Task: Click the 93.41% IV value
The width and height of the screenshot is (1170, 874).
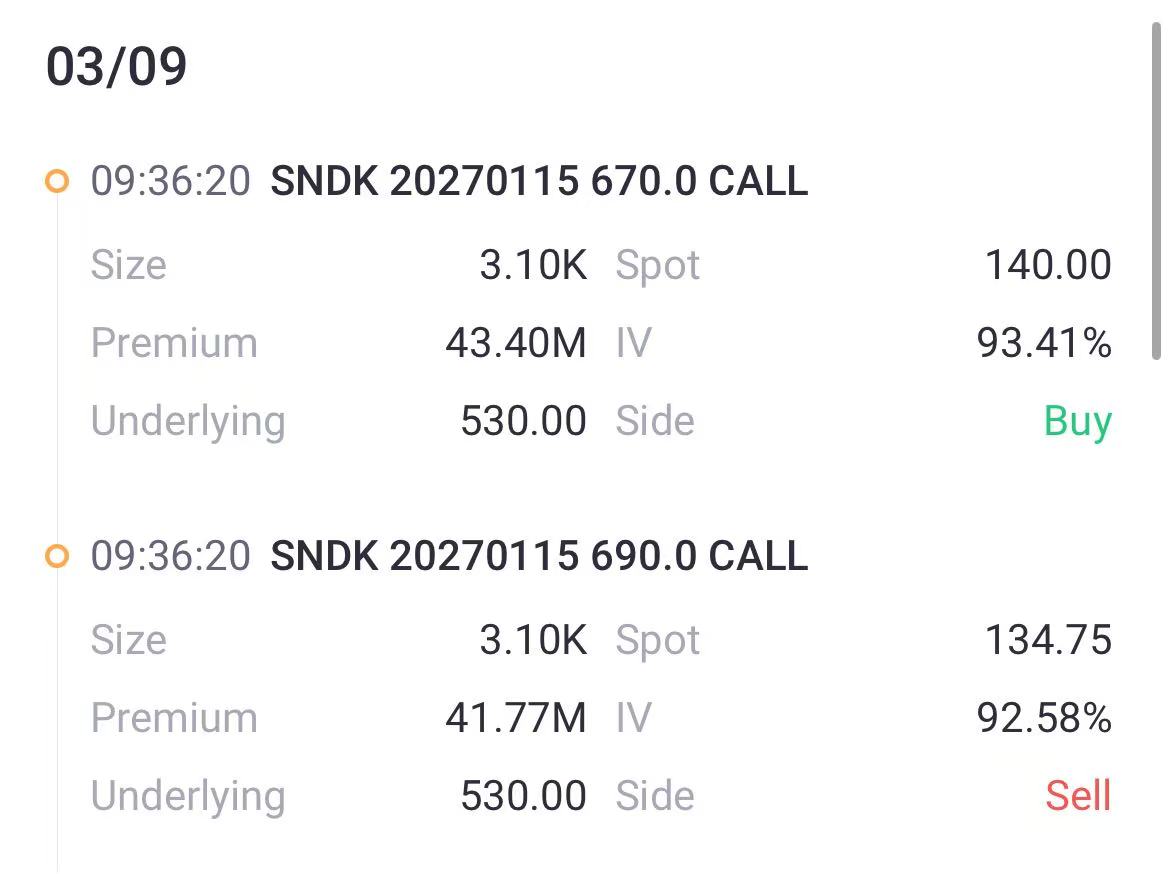Action: point(1044,343)
